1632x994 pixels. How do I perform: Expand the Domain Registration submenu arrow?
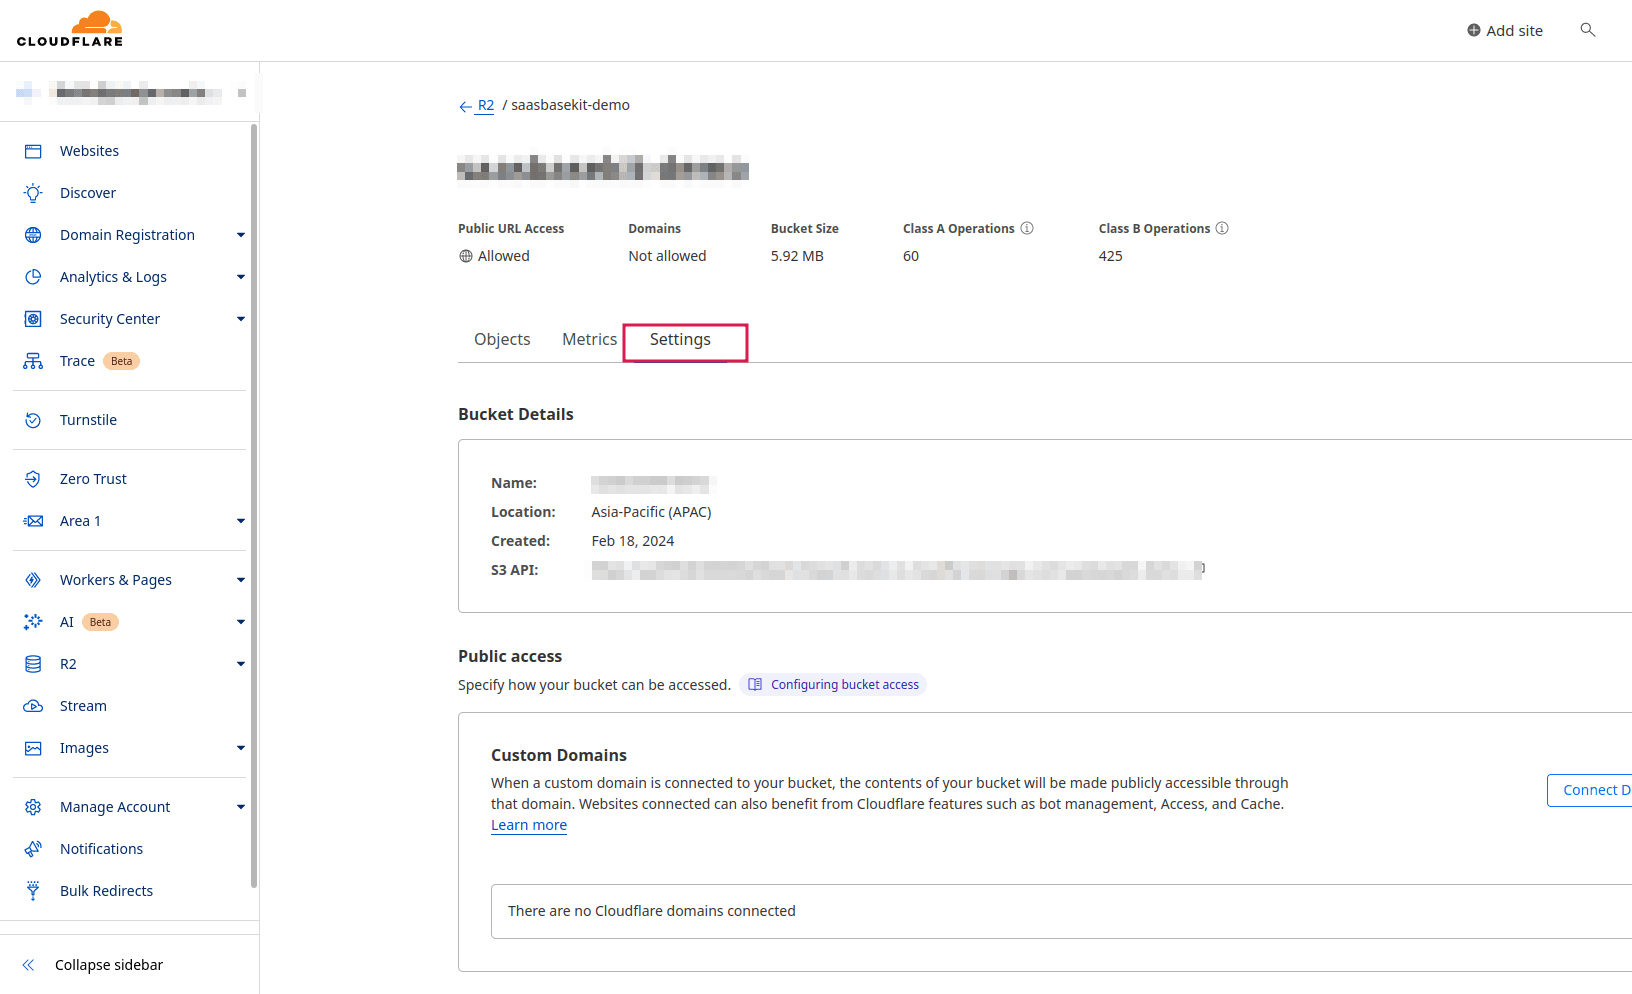point(240,235)
